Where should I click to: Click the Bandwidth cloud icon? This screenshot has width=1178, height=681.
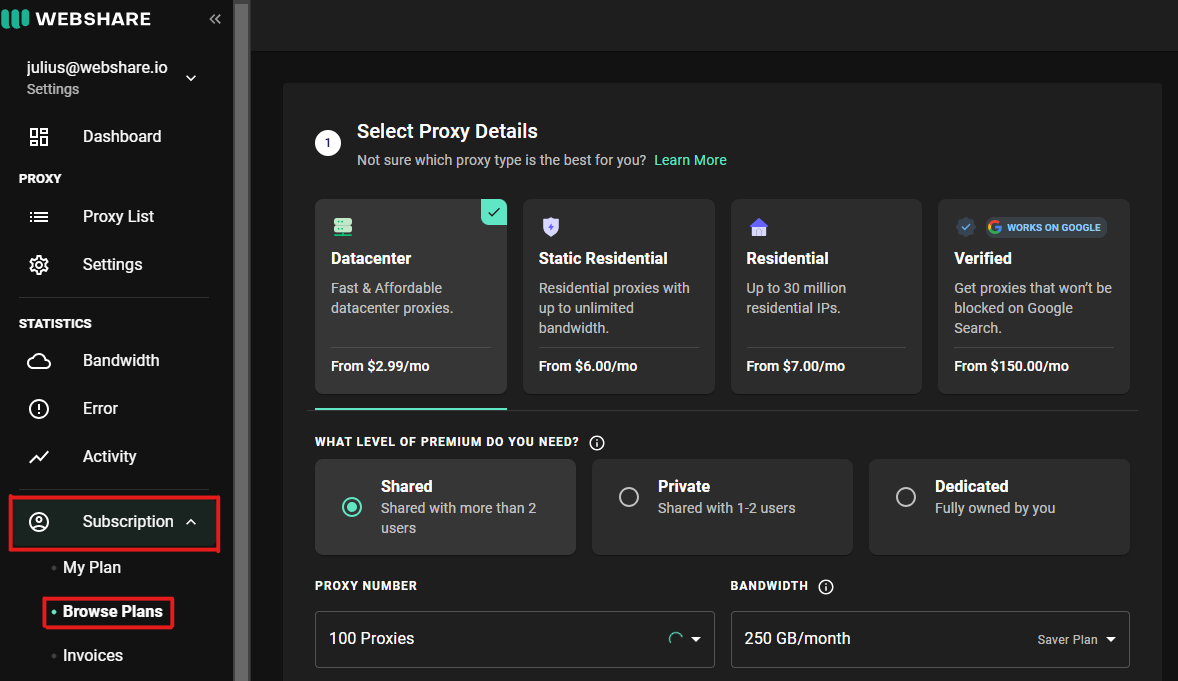(x=39, y=361)
